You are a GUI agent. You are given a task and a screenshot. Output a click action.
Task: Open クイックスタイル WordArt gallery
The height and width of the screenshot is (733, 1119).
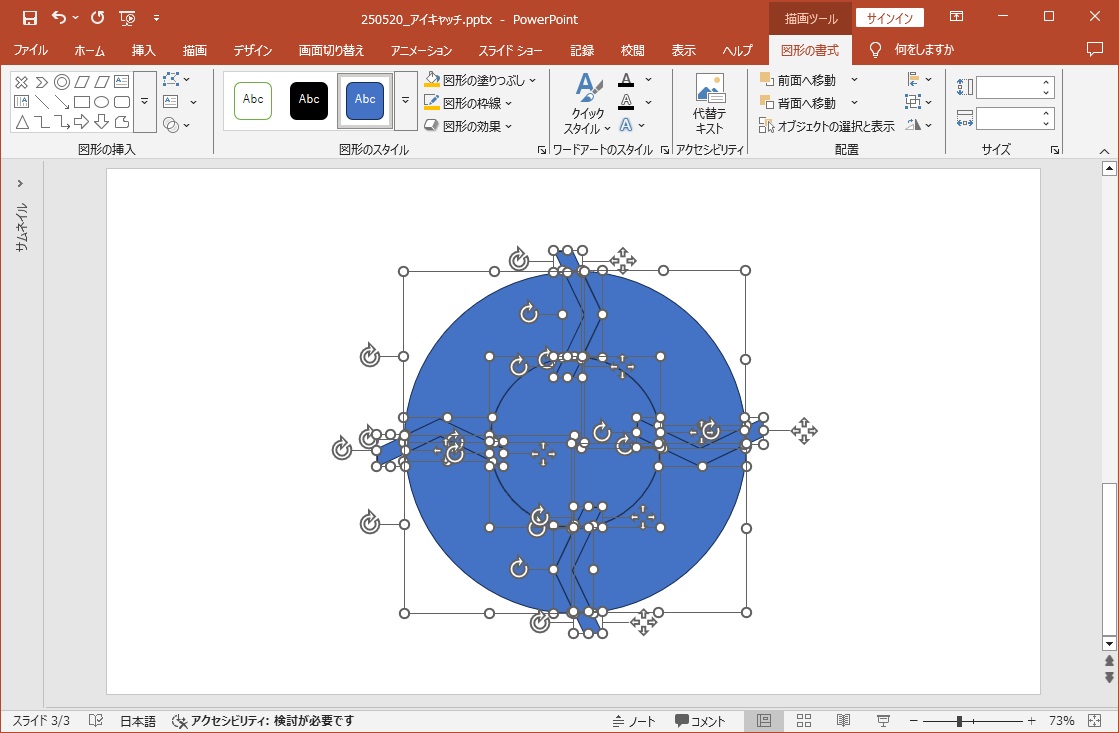click(587, 104)
